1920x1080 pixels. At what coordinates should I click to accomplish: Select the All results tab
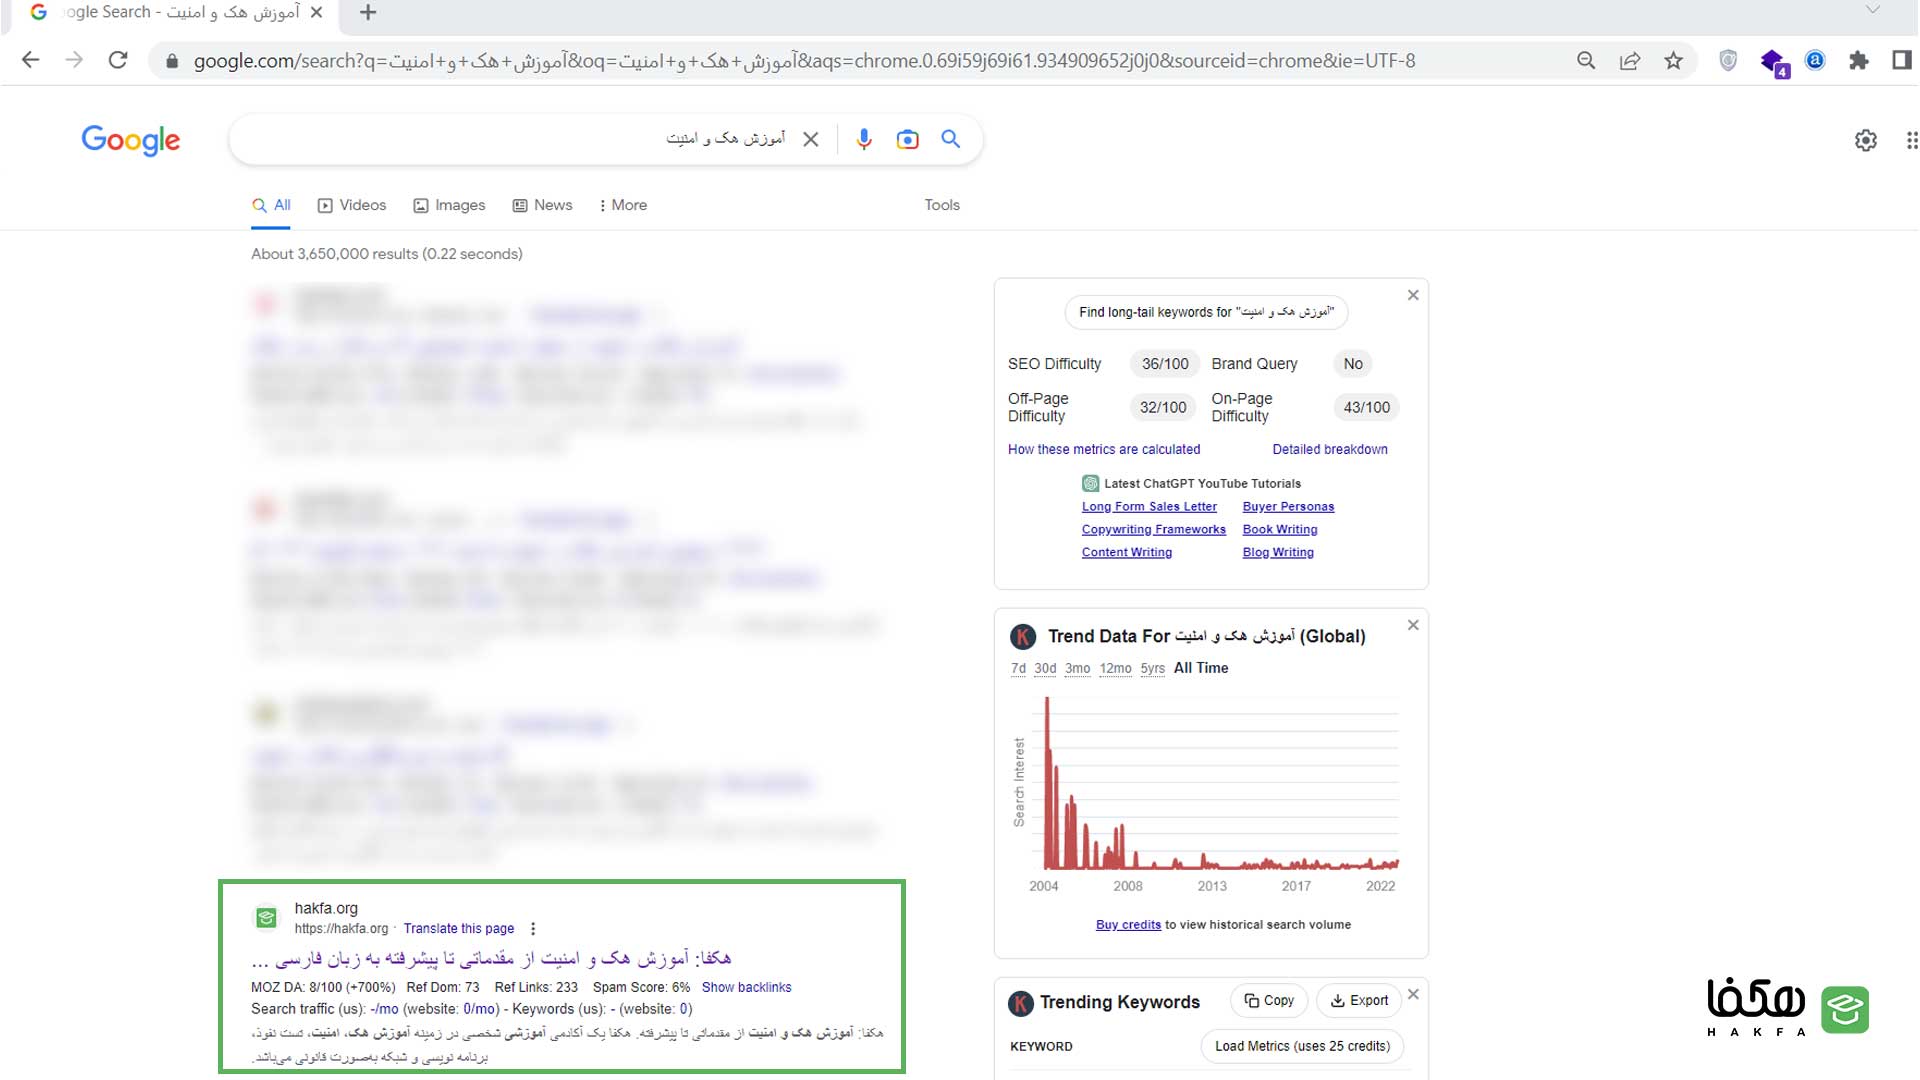click(271, 205)
